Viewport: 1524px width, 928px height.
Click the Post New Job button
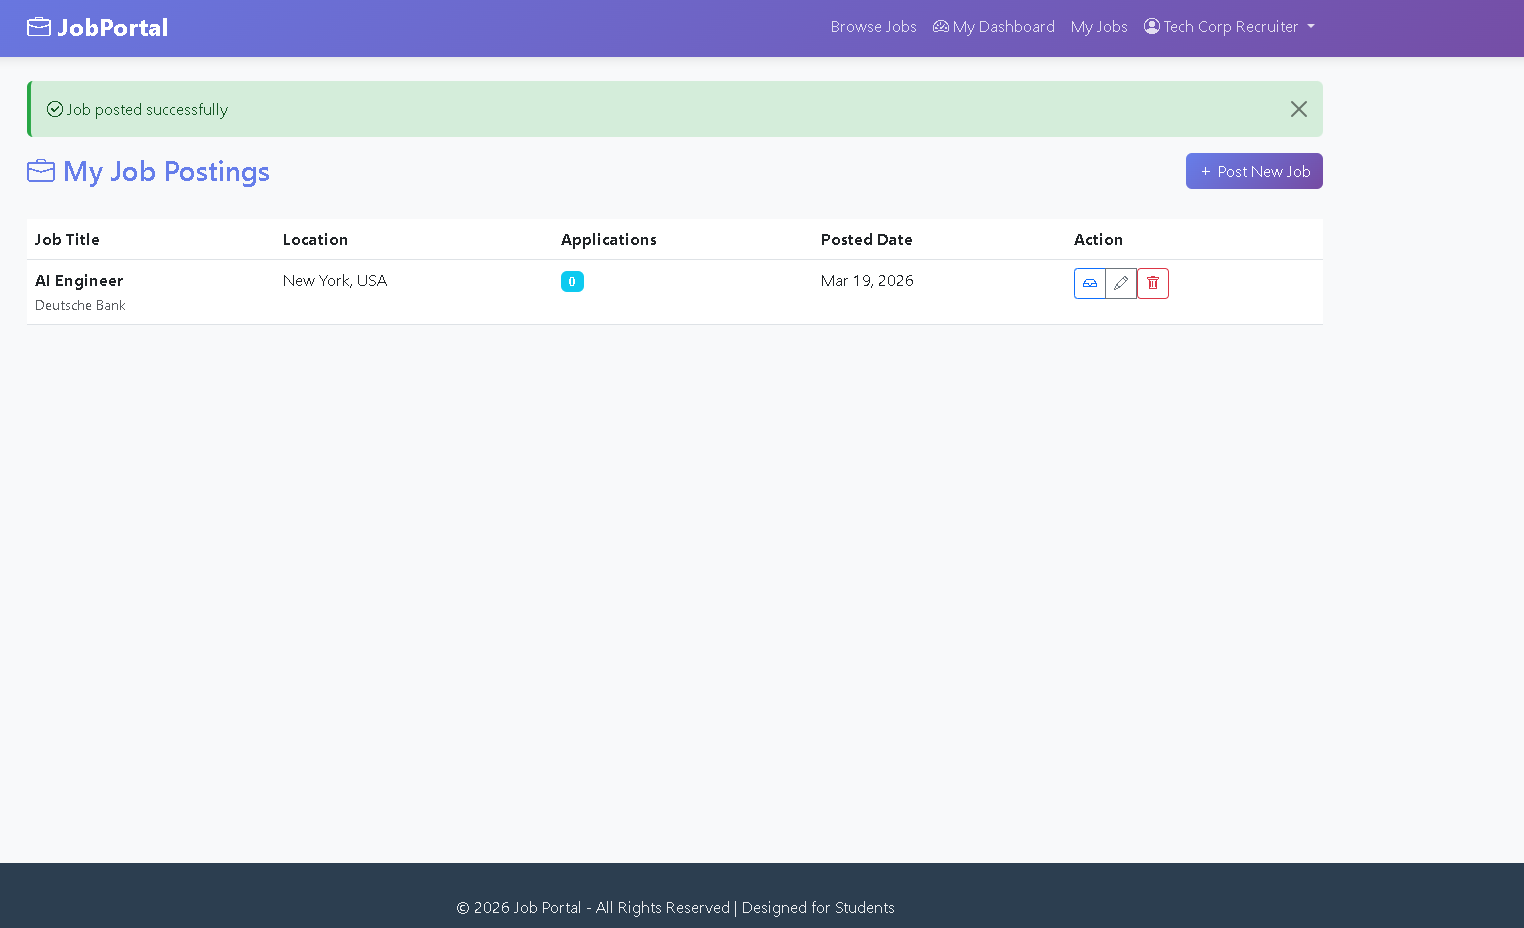click(x=1254, y=171)
